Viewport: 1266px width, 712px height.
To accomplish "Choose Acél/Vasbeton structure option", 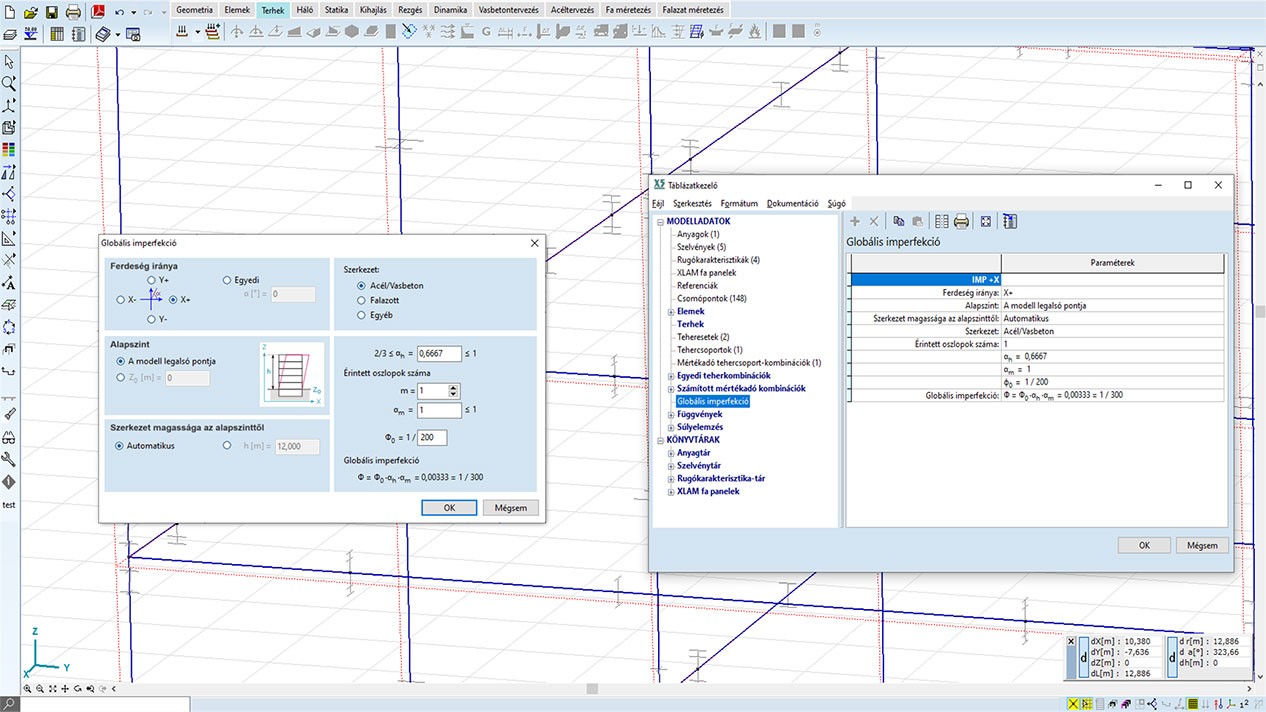I will (x=362, y=285).
